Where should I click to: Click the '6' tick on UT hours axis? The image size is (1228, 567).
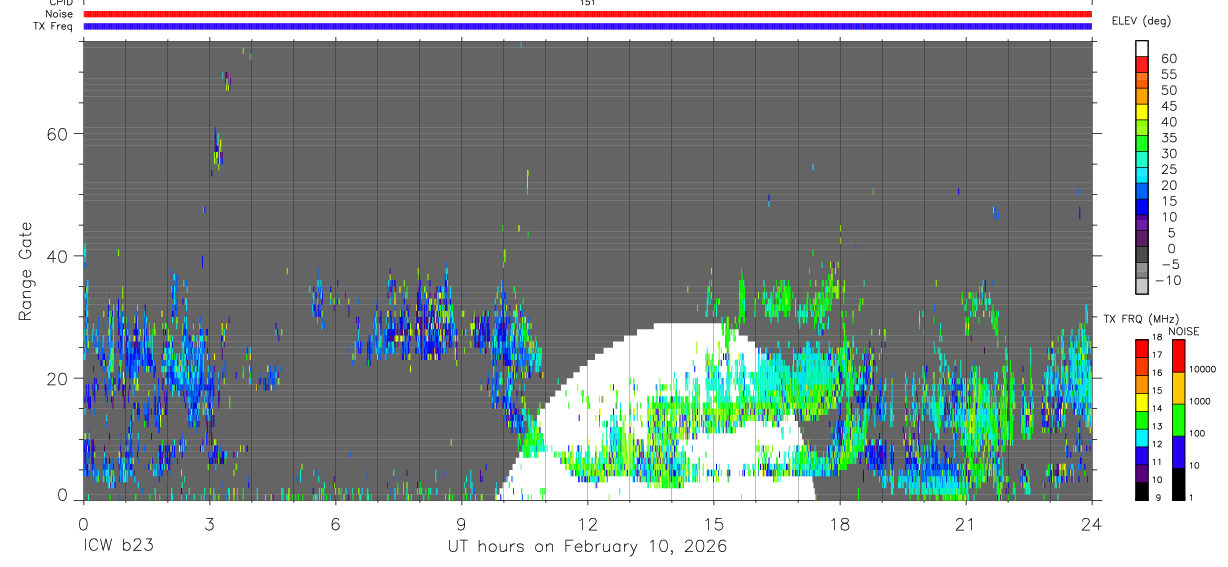pos(335,523)
